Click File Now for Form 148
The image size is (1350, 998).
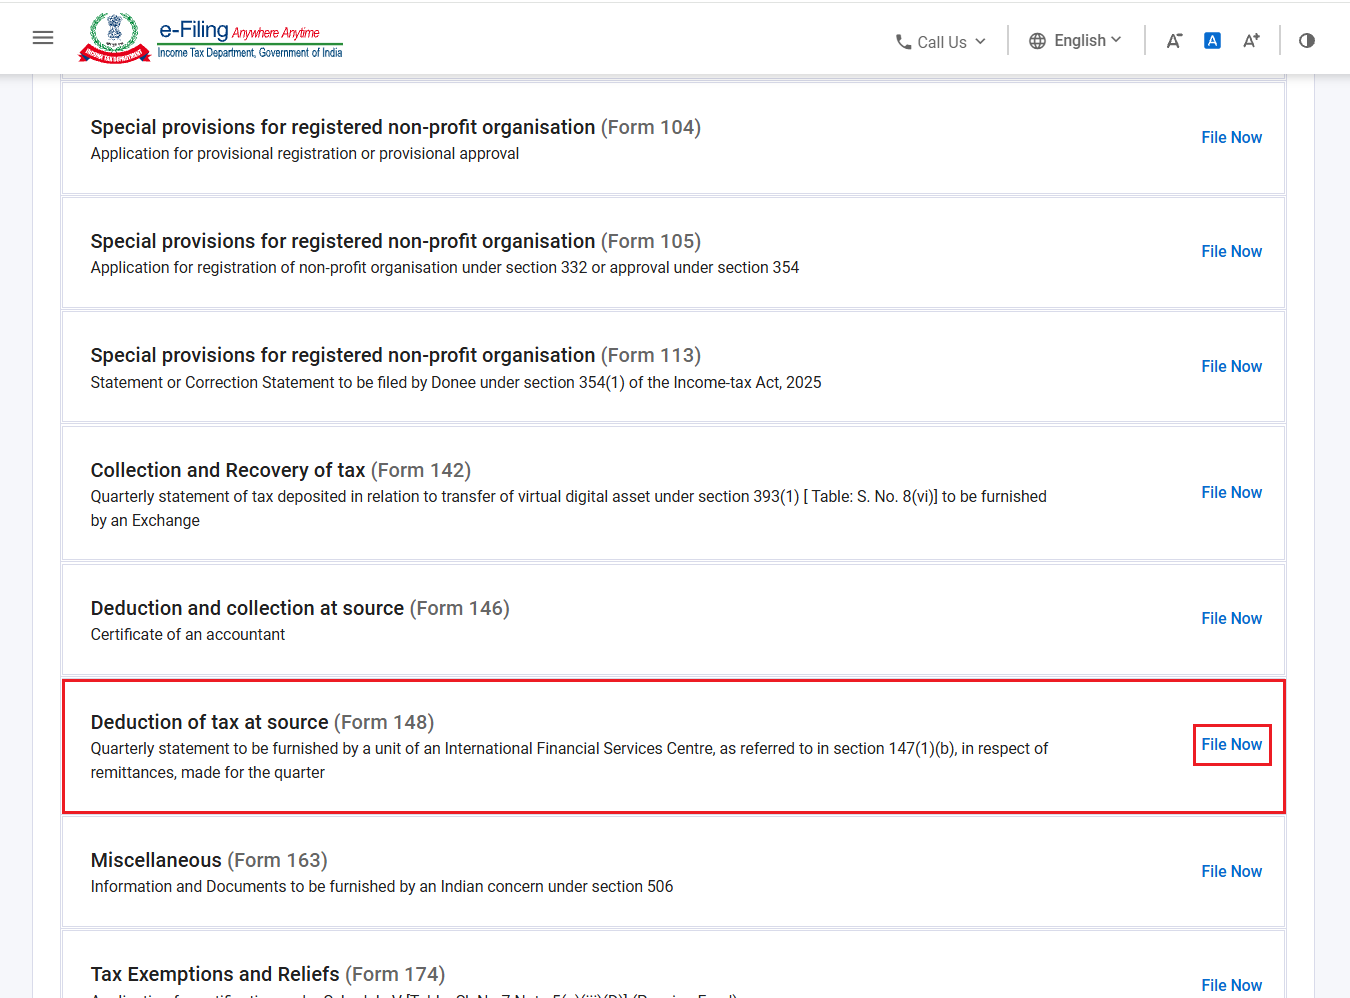[1232, 745]
